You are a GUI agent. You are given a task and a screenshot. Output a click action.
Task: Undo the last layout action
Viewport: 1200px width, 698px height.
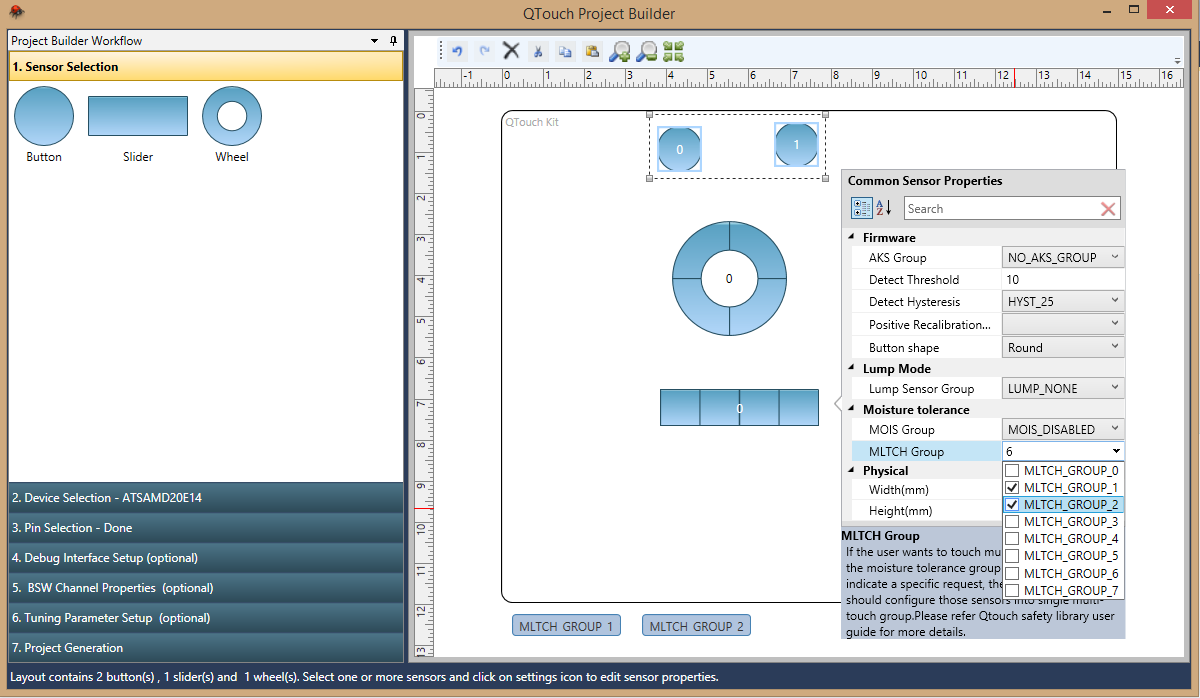[458, 51]
